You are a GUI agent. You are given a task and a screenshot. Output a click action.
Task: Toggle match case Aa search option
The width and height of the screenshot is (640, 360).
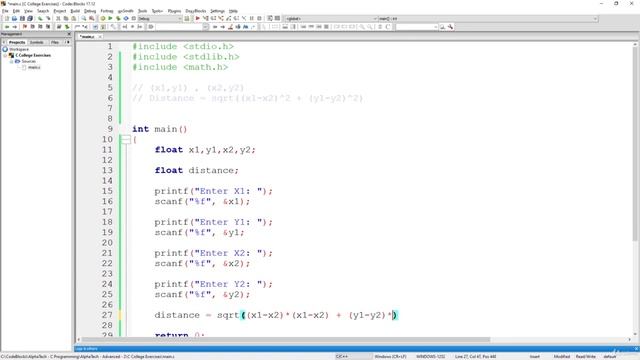[245, 27]
